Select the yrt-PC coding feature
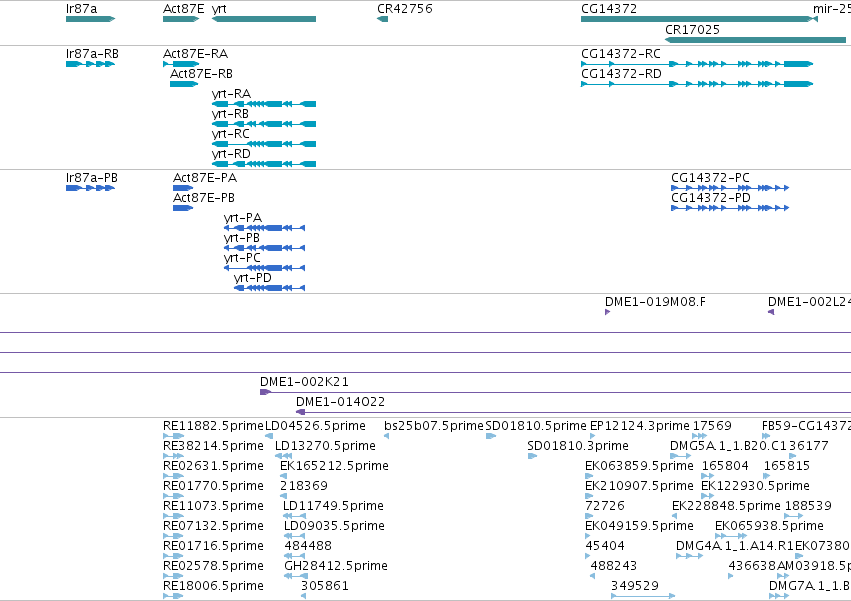 point(264,268)
